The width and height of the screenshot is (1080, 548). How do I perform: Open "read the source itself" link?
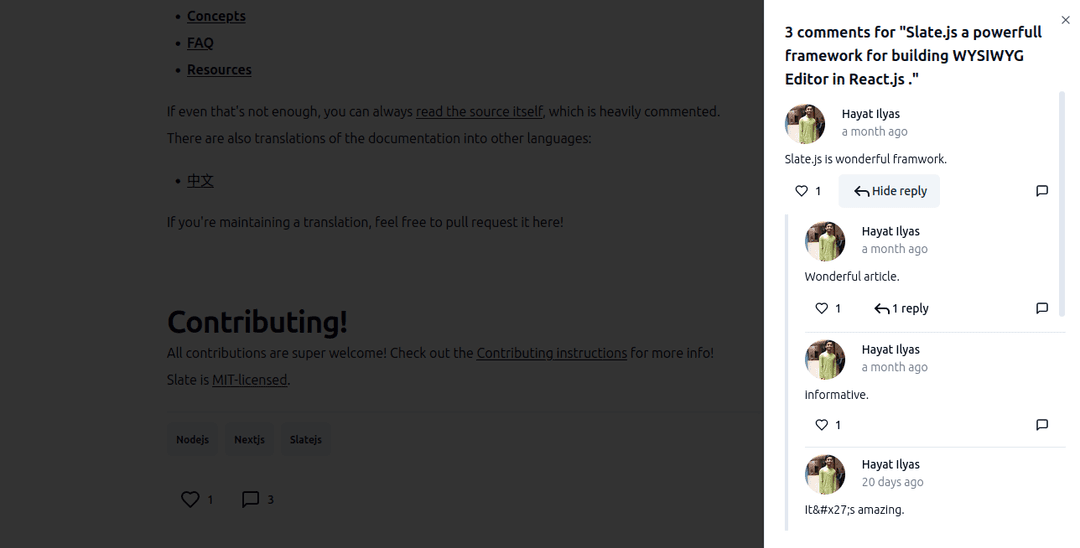479,112
